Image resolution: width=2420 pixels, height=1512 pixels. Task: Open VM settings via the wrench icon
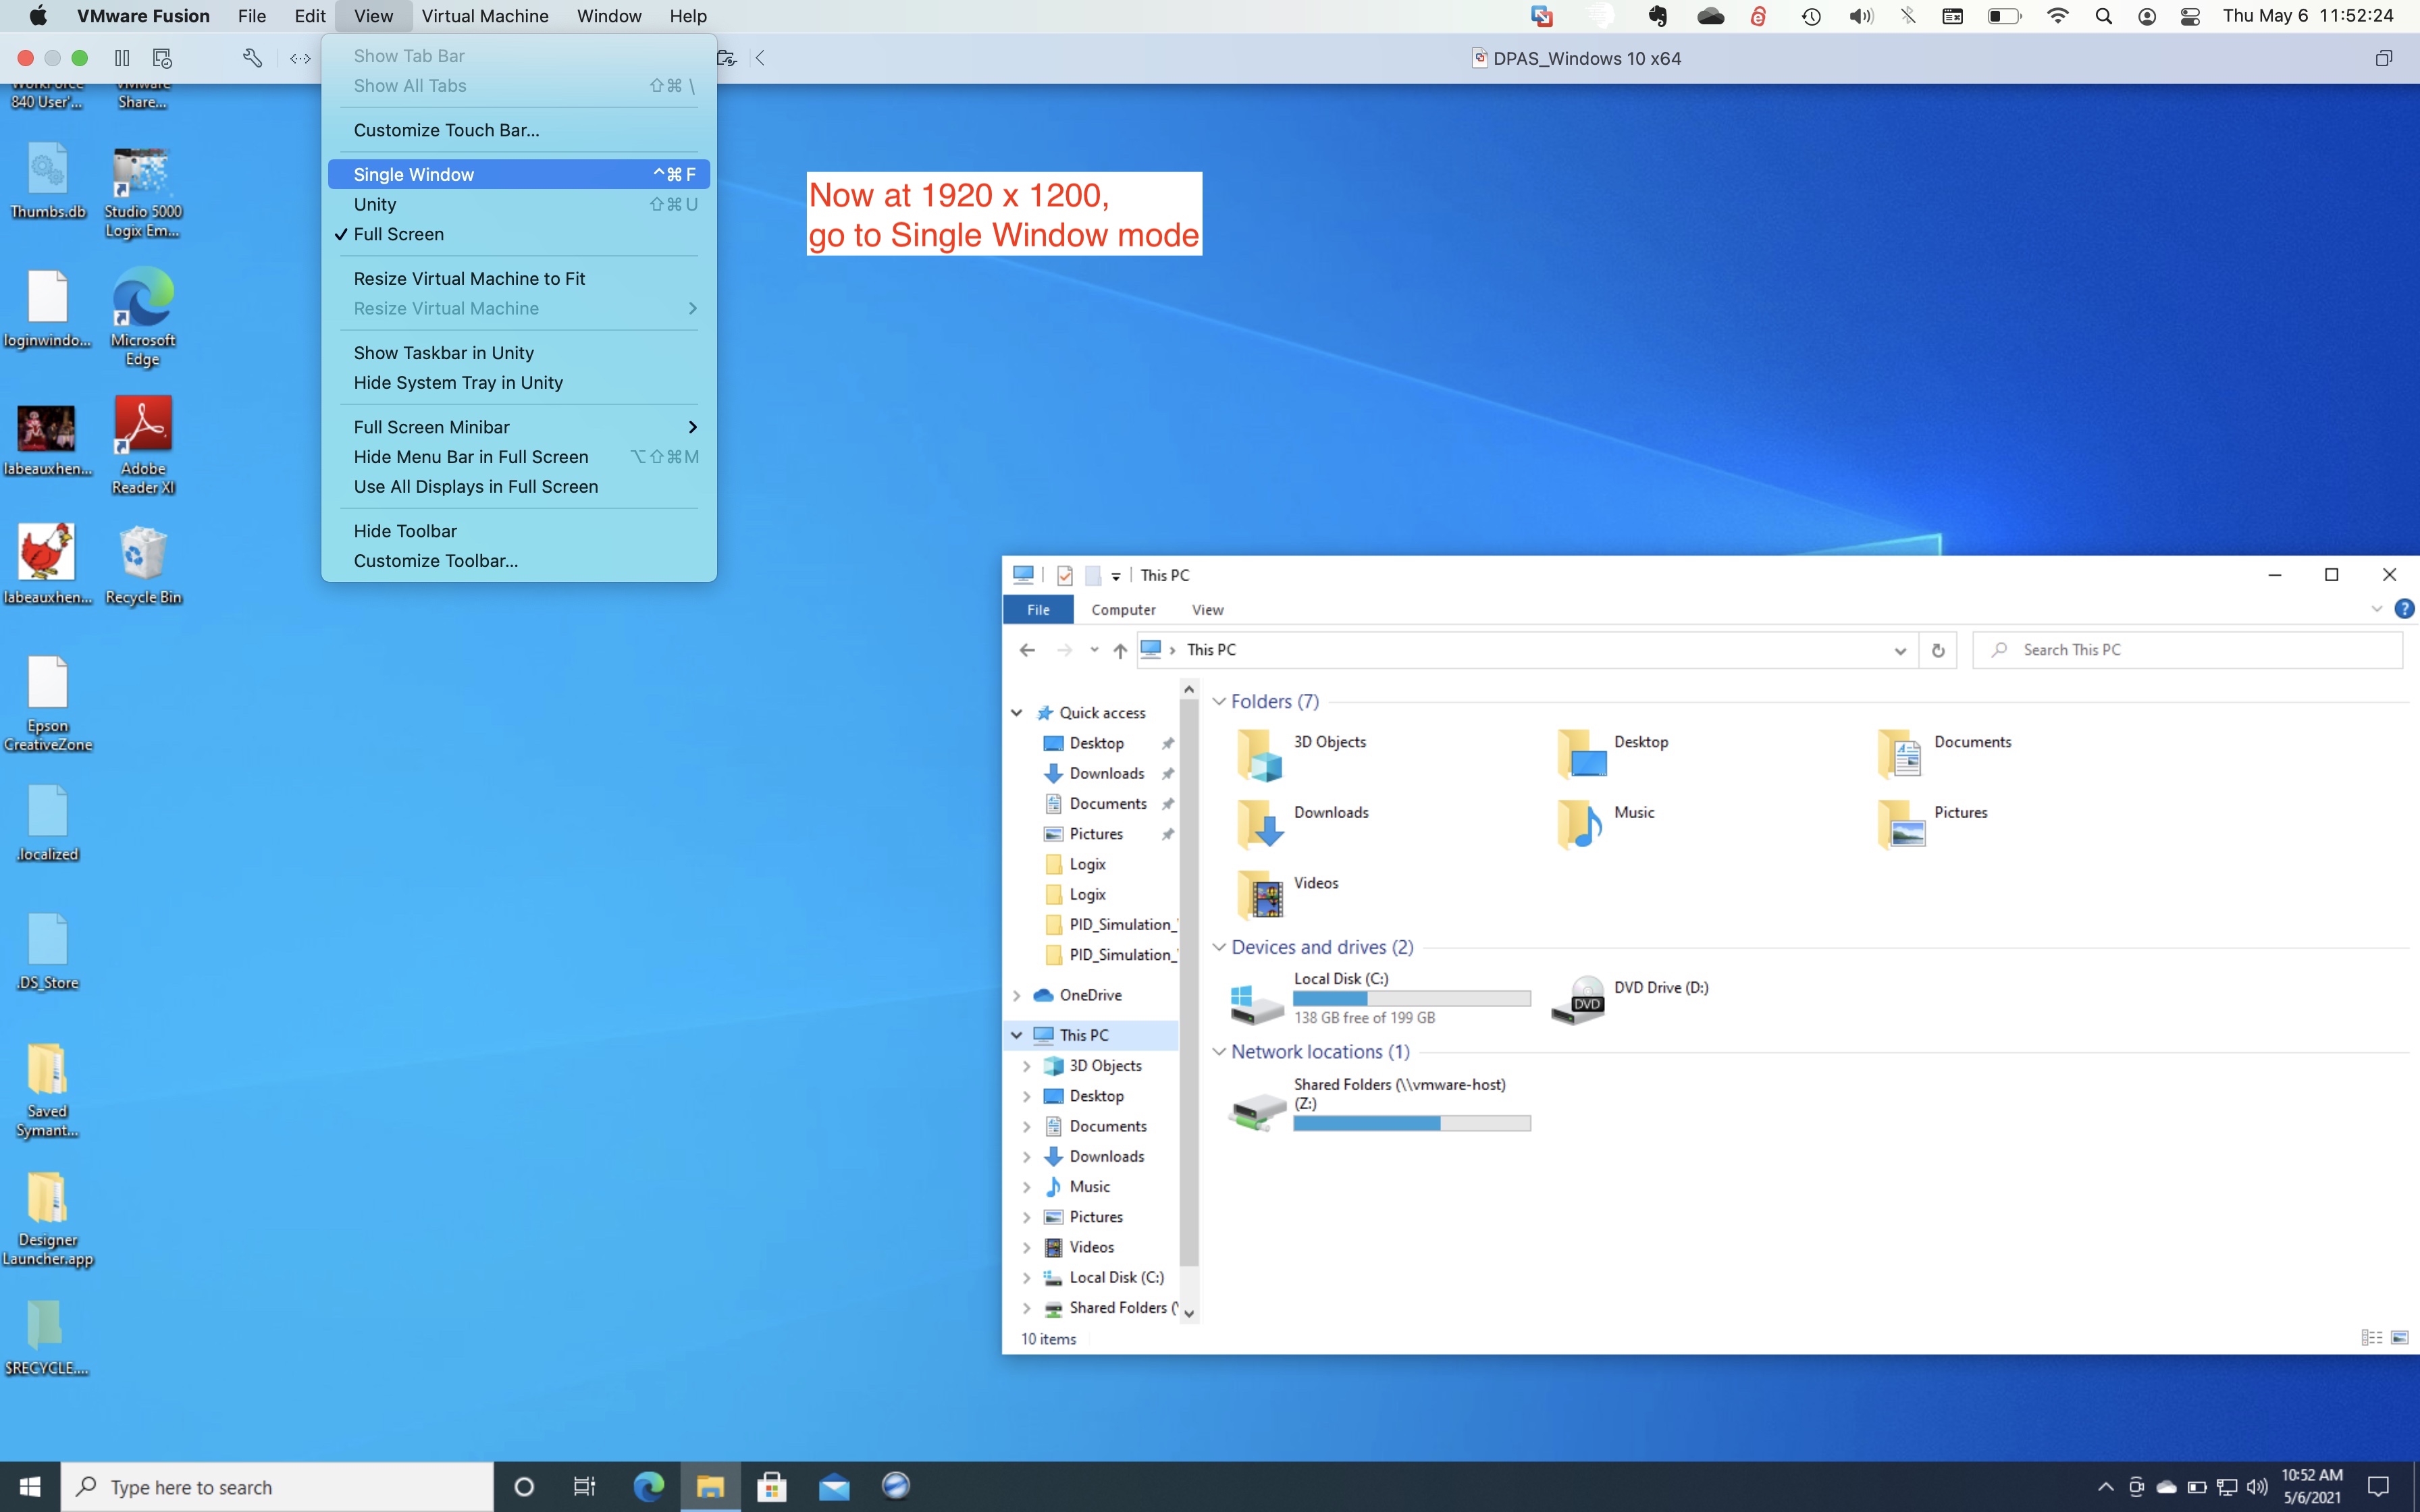[x=252, y=58]
